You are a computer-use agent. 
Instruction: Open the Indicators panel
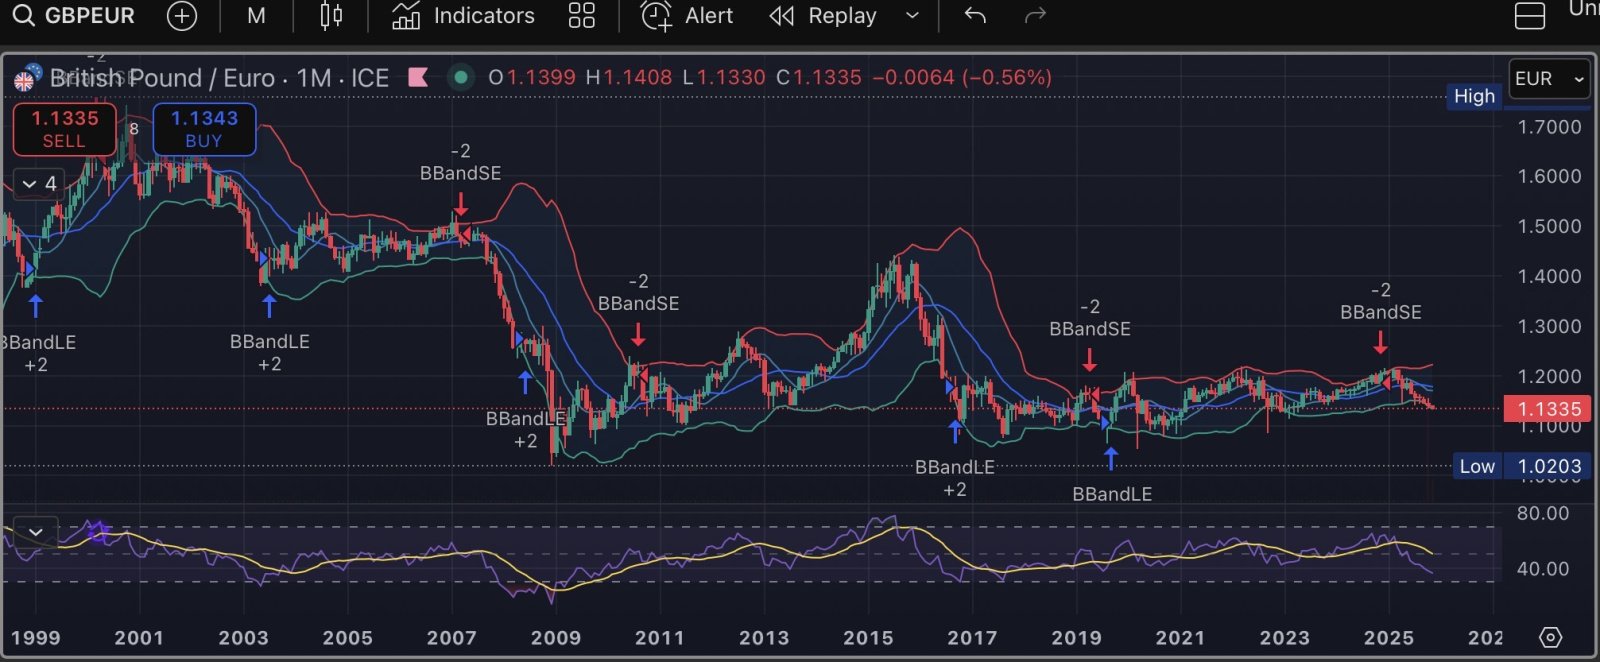click(x=463, y=16)
